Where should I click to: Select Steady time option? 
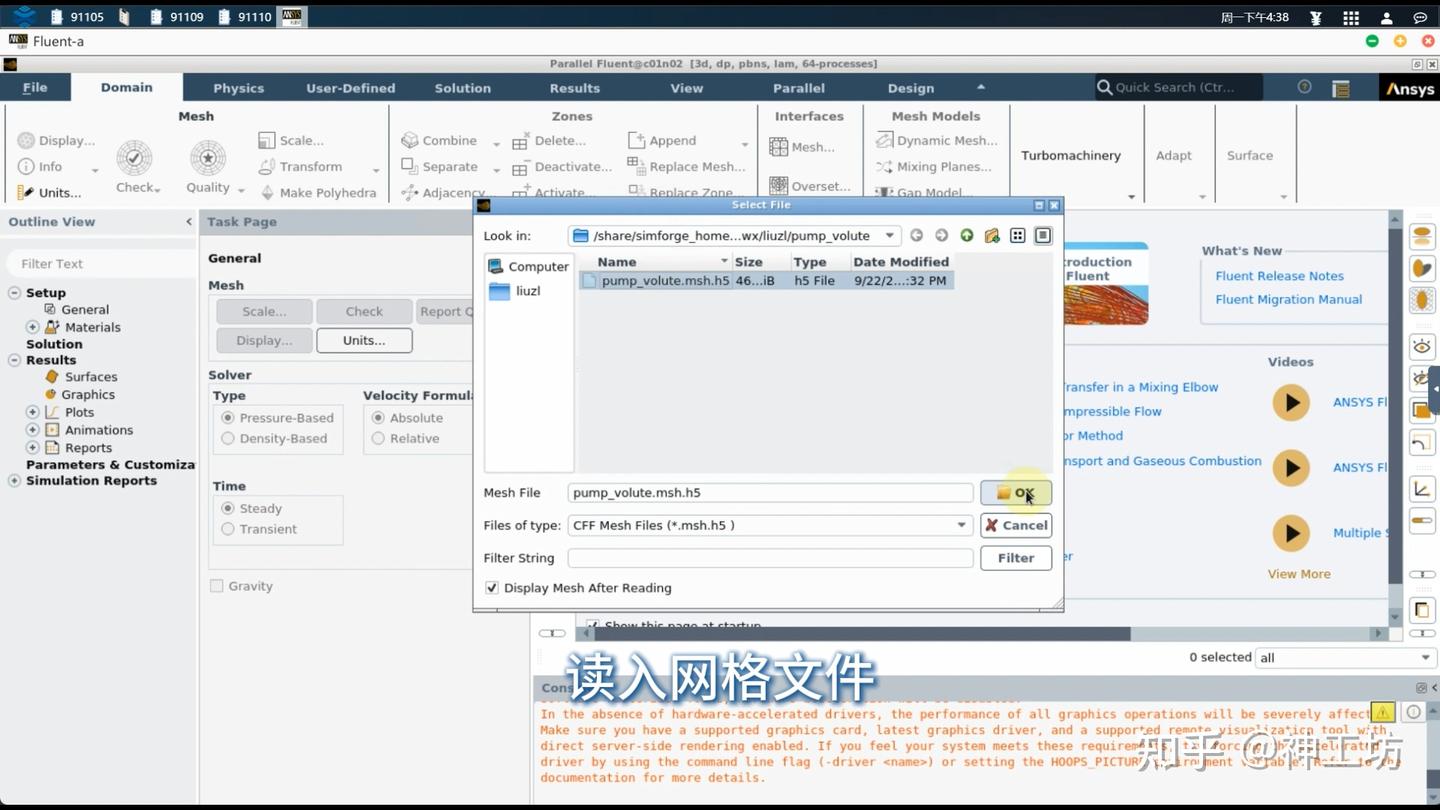(x=228, y=508)
